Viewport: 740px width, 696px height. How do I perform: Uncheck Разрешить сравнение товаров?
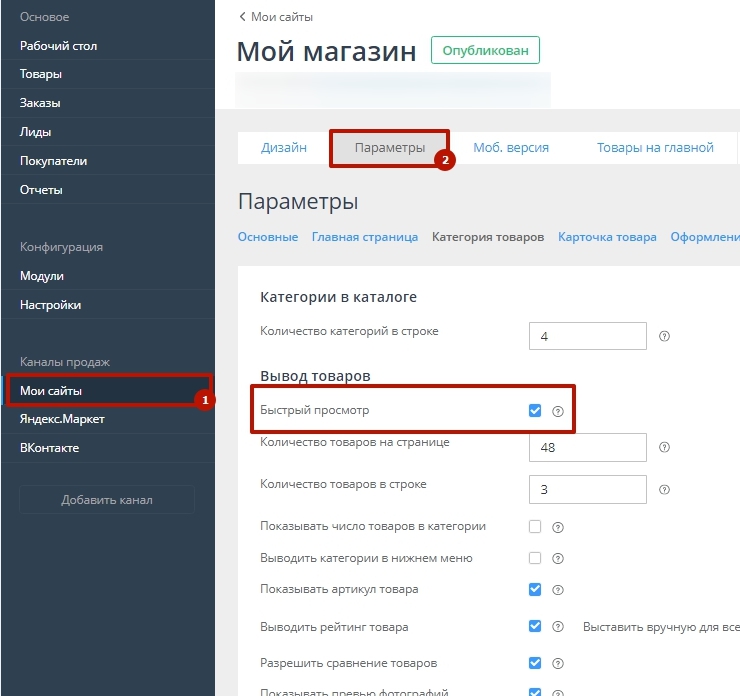pos(535,663)
